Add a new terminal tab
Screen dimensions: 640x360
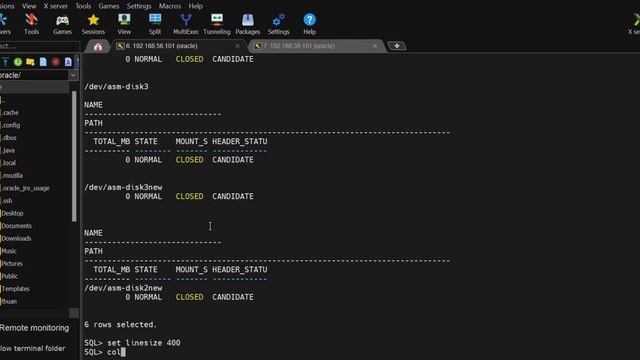(397, 46)
